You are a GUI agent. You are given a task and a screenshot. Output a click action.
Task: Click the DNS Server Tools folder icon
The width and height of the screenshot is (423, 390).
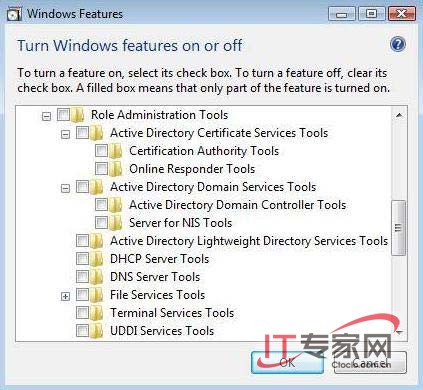[97, 277]
